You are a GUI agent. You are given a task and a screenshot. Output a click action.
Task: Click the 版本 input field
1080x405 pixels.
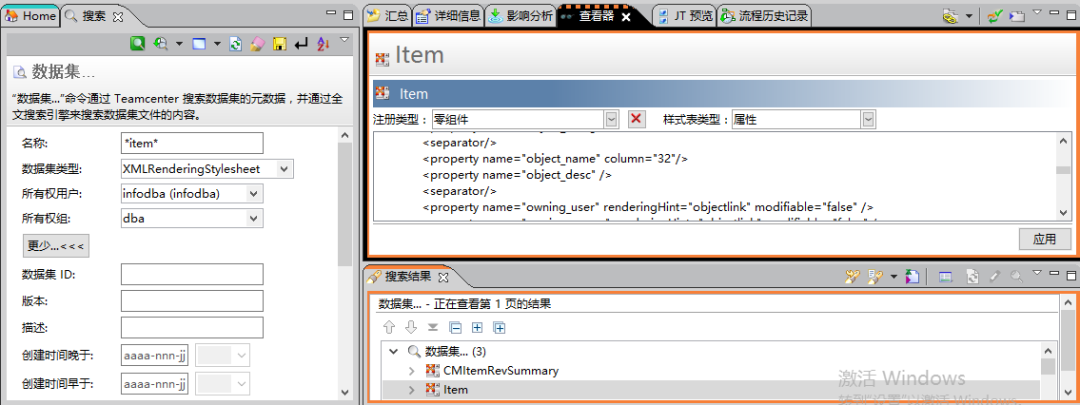pos(192,301)
